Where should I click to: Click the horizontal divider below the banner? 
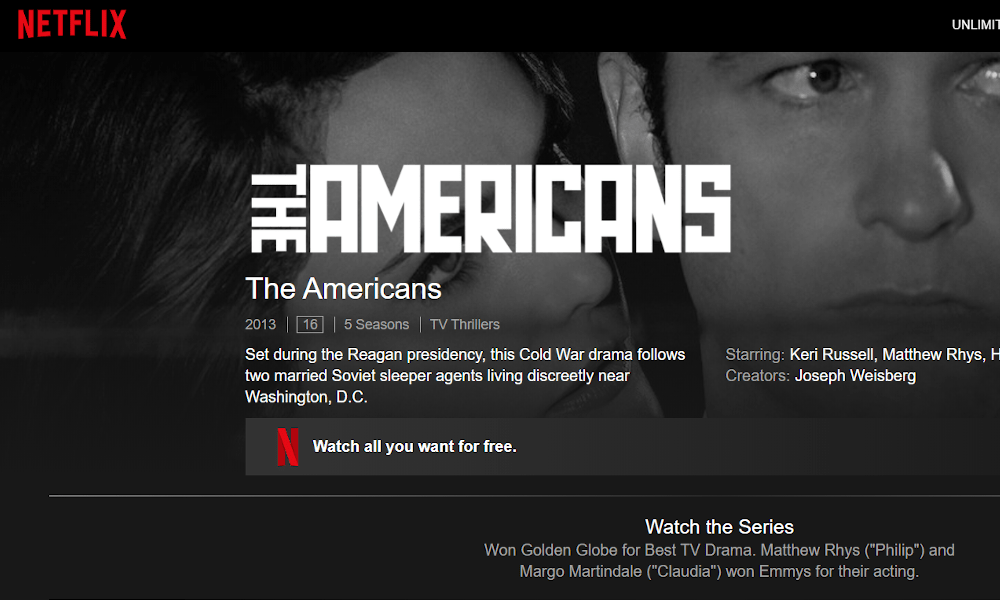click(x=524, y=495)
